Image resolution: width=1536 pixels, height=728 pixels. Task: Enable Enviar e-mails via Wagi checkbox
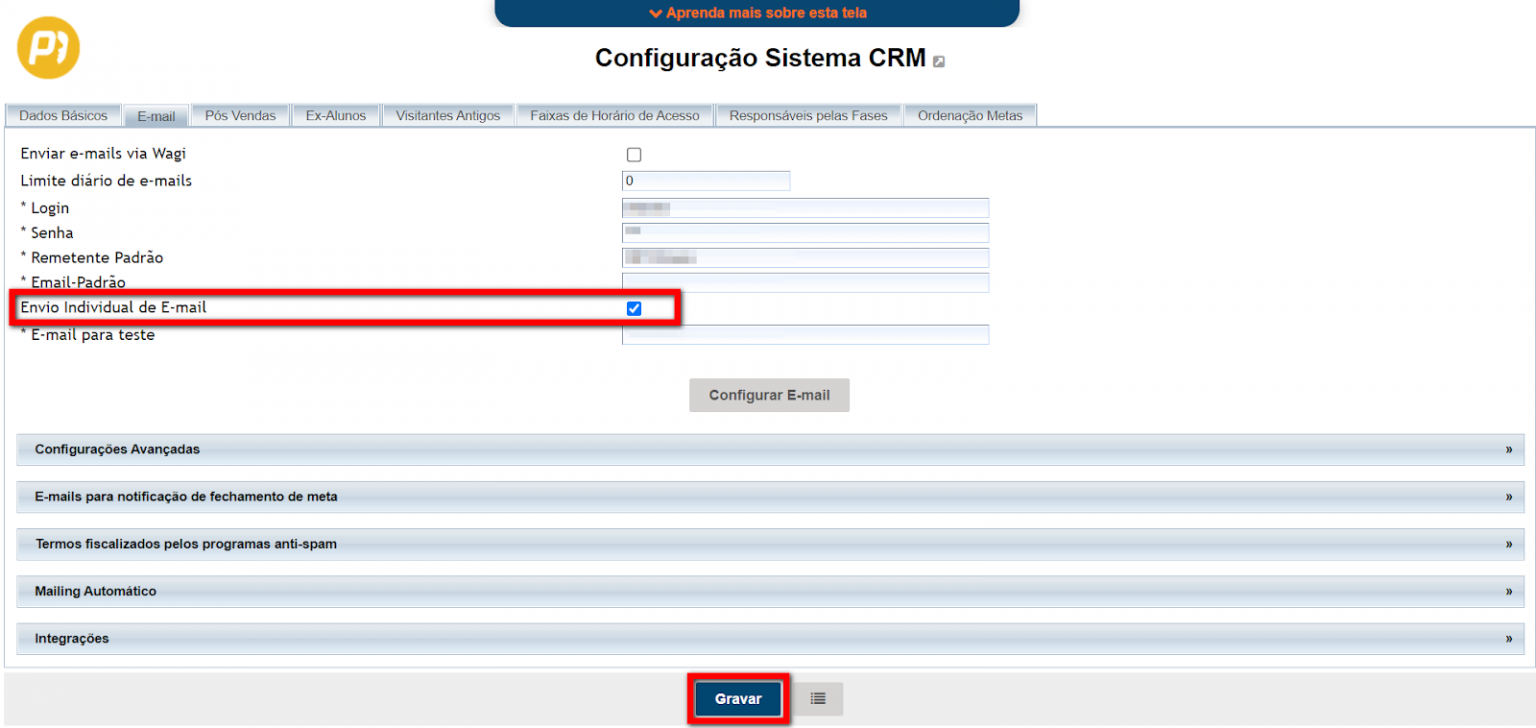[634, 155]
